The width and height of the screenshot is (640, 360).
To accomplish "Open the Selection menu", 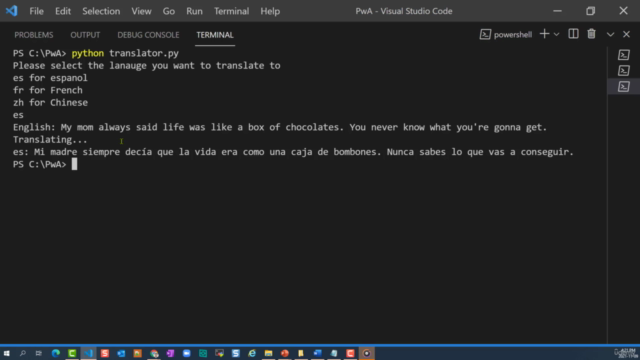I will [101, 11].
